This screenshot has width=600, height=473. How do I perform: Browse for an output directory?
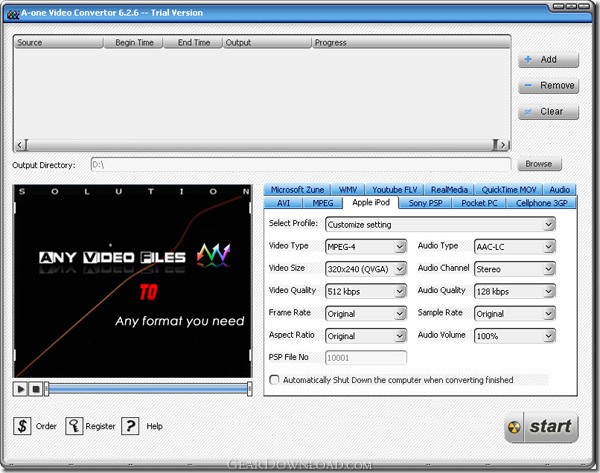539,164
